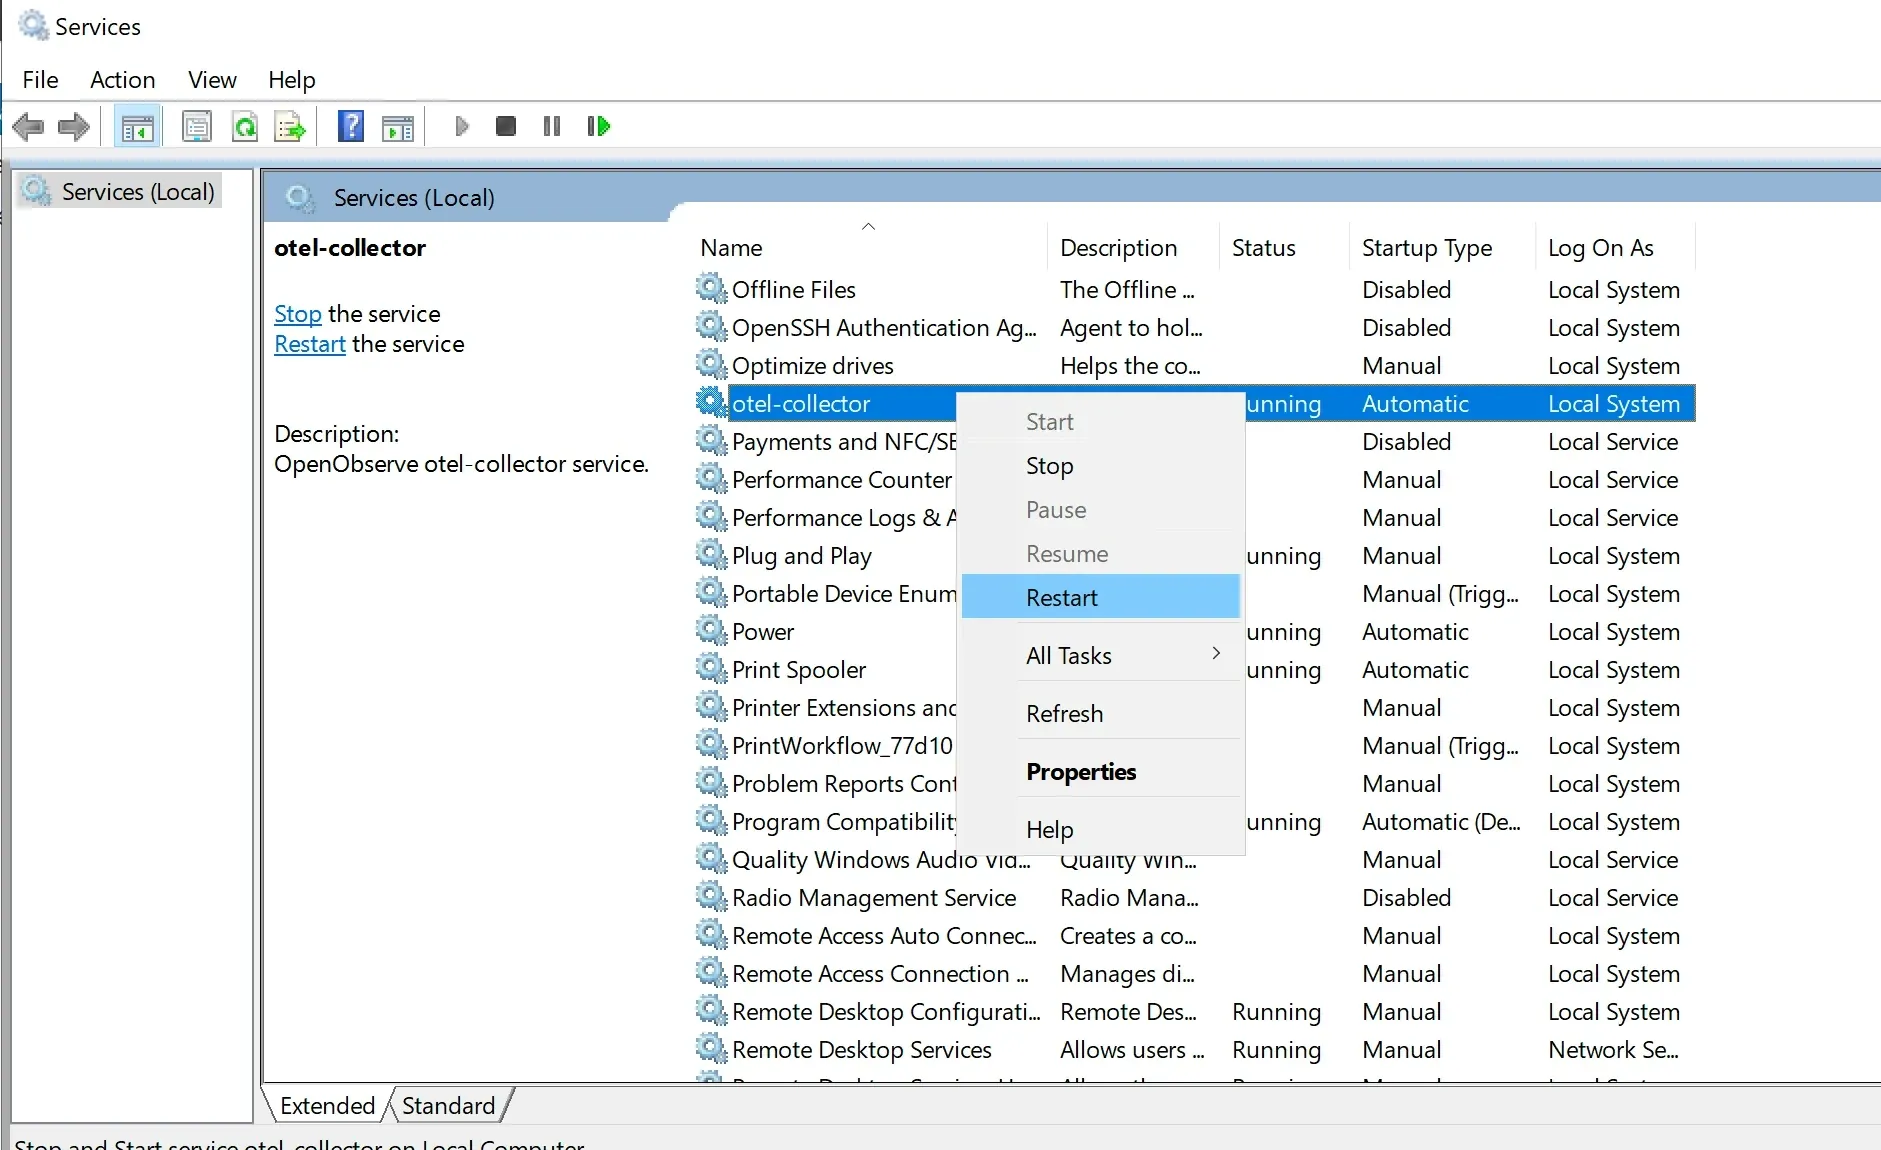The image size is (1881, 1150).
Task: Choose Restart from the context menu
Action: click(1061, 598)
